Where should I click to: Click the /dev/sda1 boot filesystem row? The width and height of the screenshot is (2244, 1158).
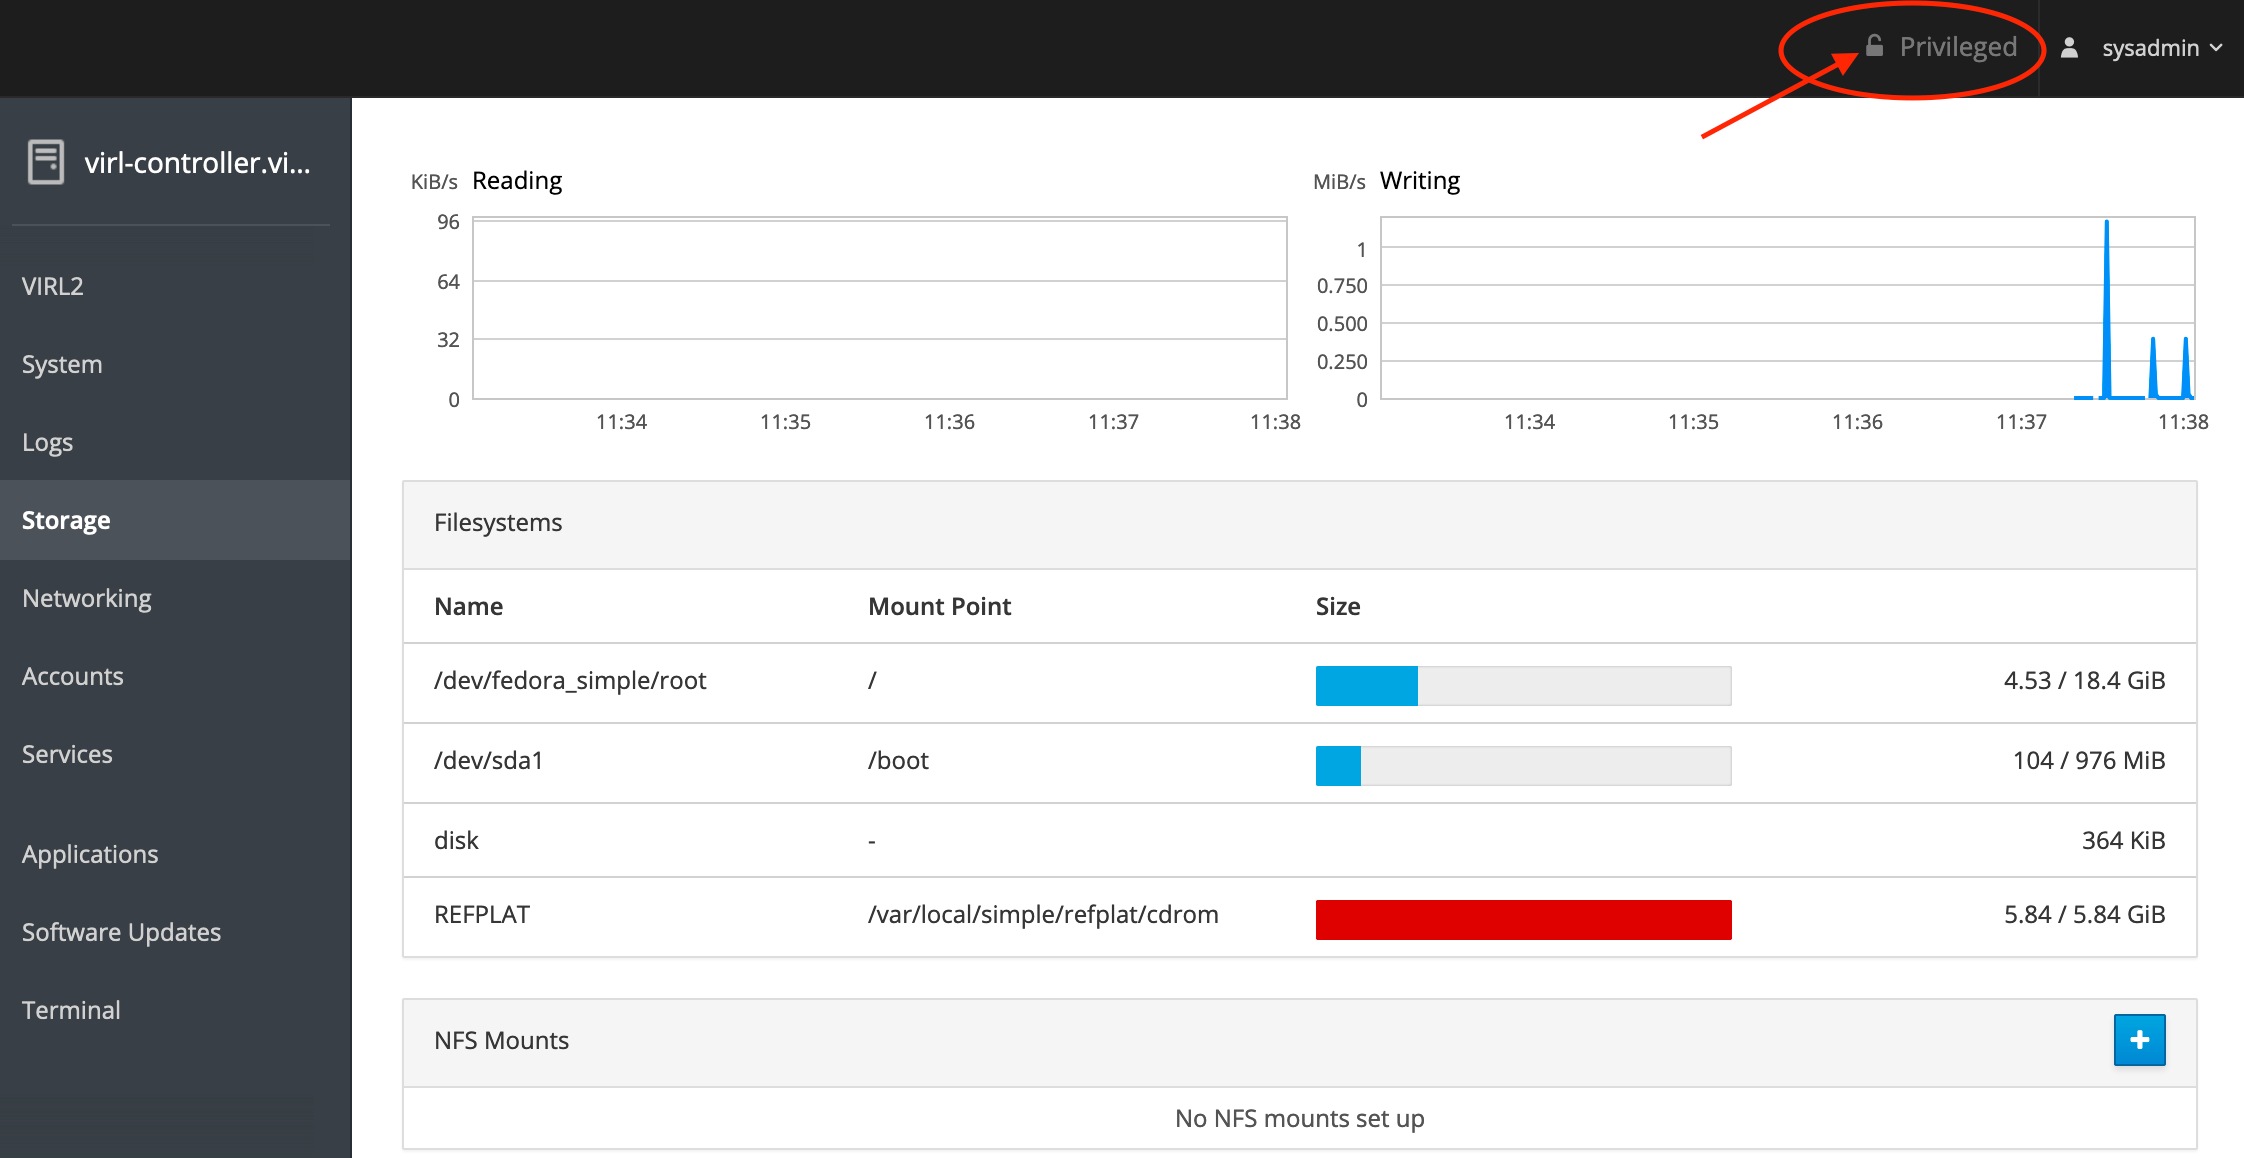[488, 761]
